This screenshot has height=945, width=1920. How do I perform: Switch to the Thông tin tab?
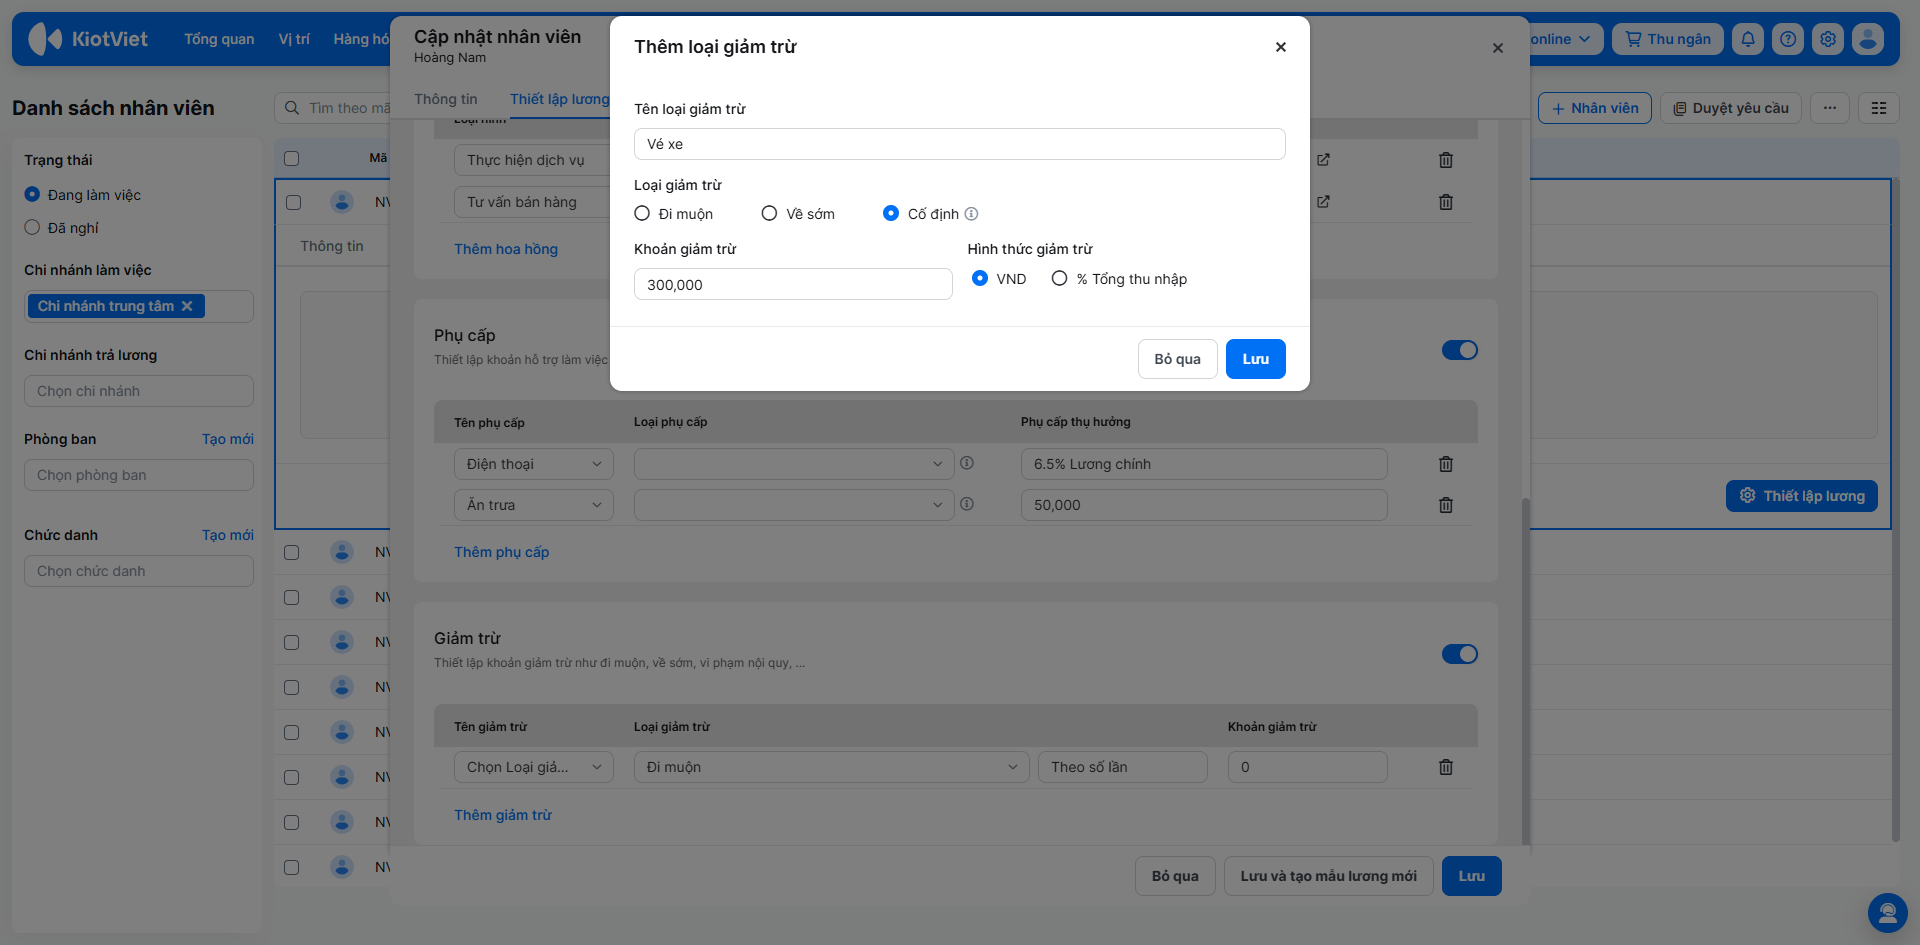(446, 99)
